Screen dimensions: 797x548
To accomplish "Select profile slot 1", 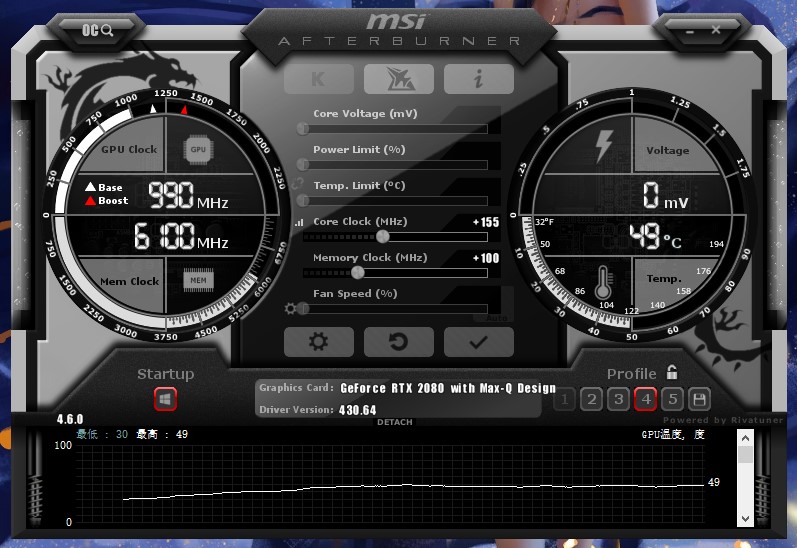I will pos(565,399).
